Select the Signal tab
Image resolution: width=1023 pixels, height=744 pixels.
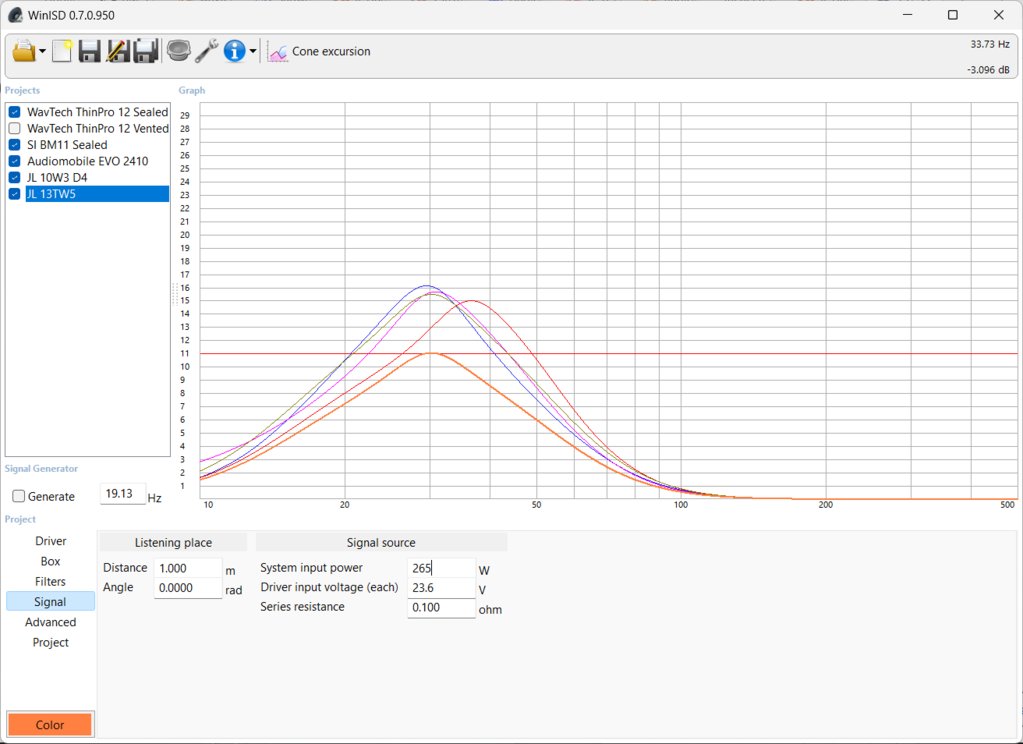pyautogui.click(x=50, y=602)
